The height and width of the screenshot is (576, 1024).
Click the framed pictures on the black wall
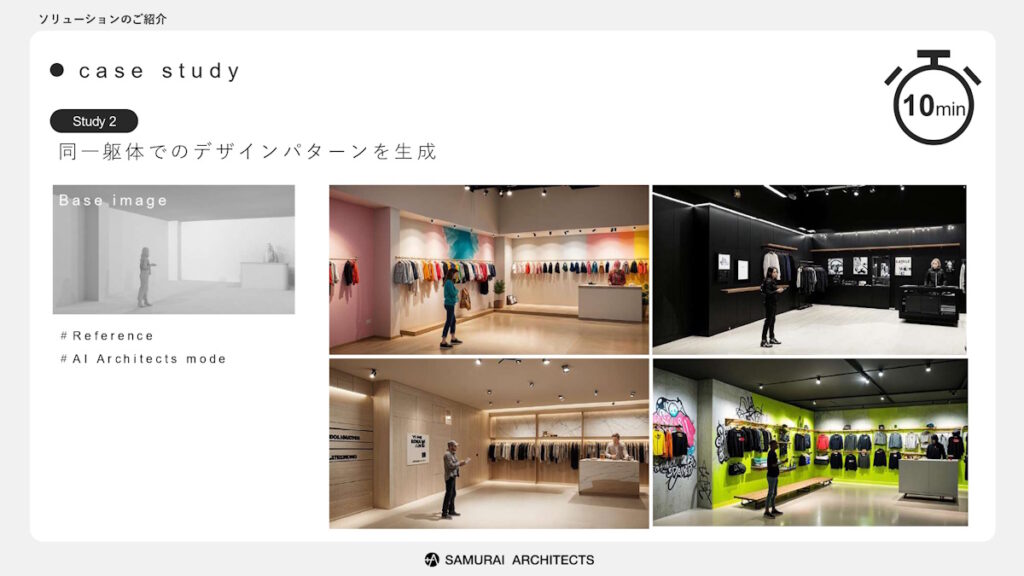pos(869,266)
